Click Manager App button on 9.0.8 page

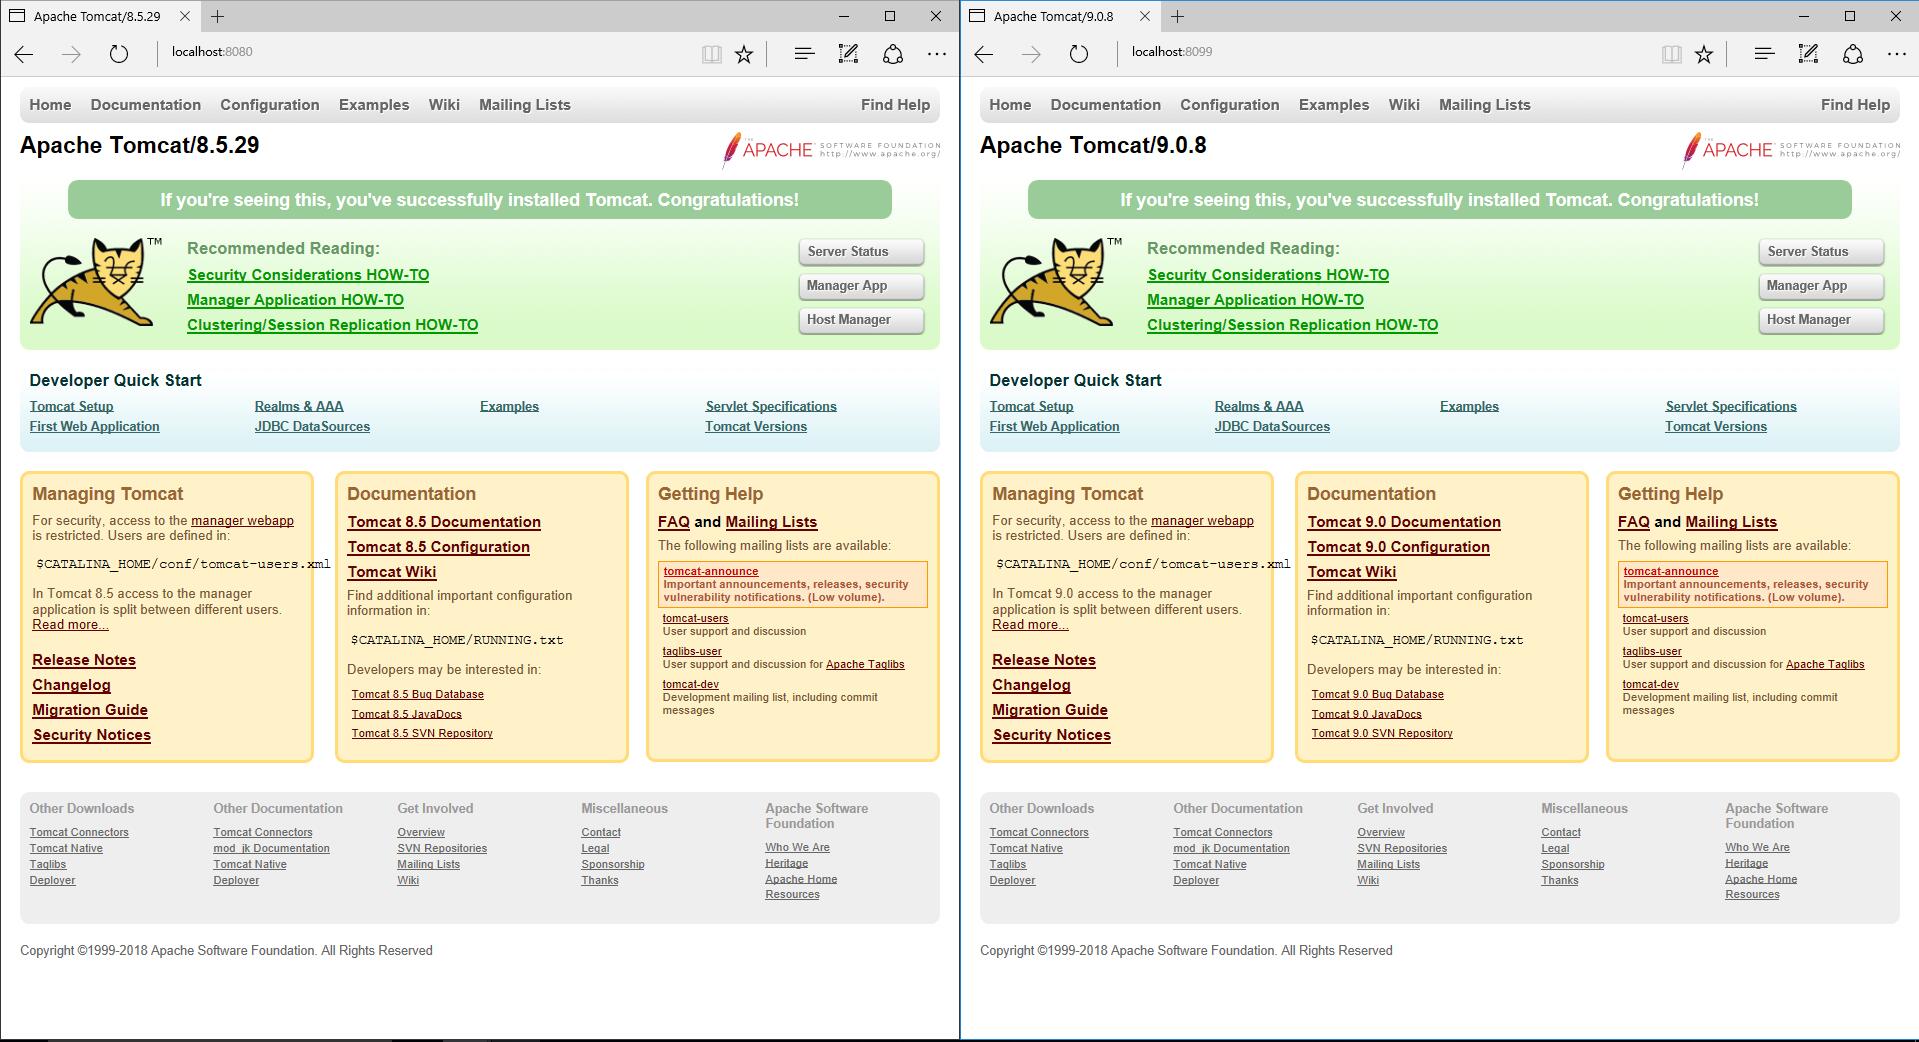pyautogui.click(x=1820, y=286)
